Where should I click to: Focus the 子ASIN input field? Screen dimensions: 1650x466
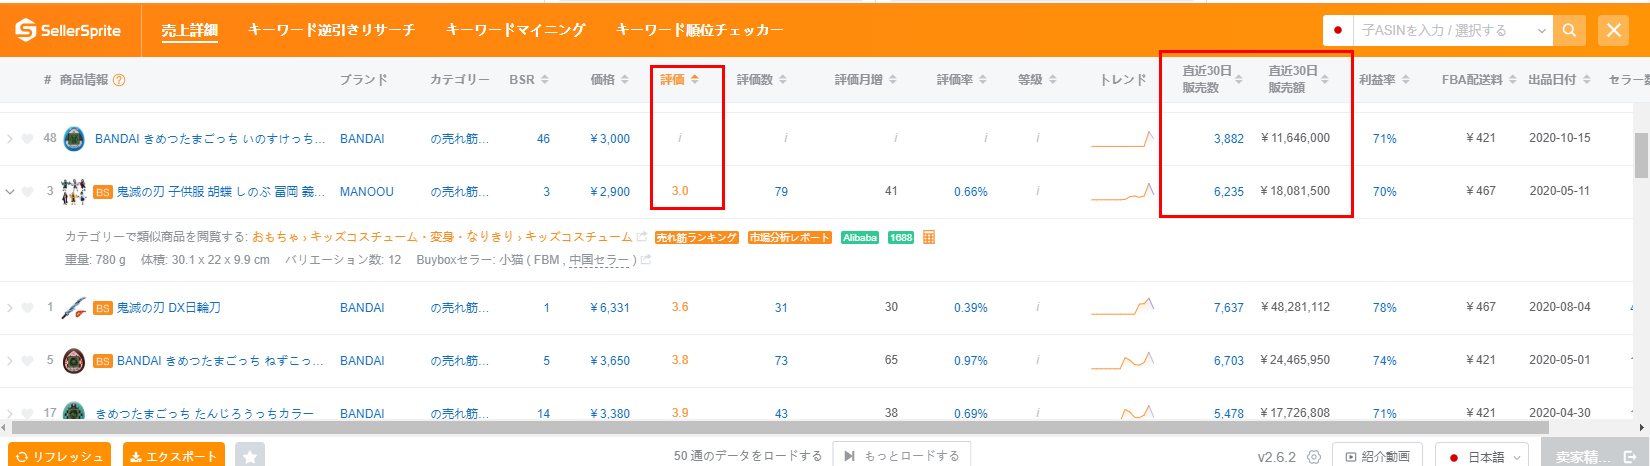click(x=1453, y=30)
